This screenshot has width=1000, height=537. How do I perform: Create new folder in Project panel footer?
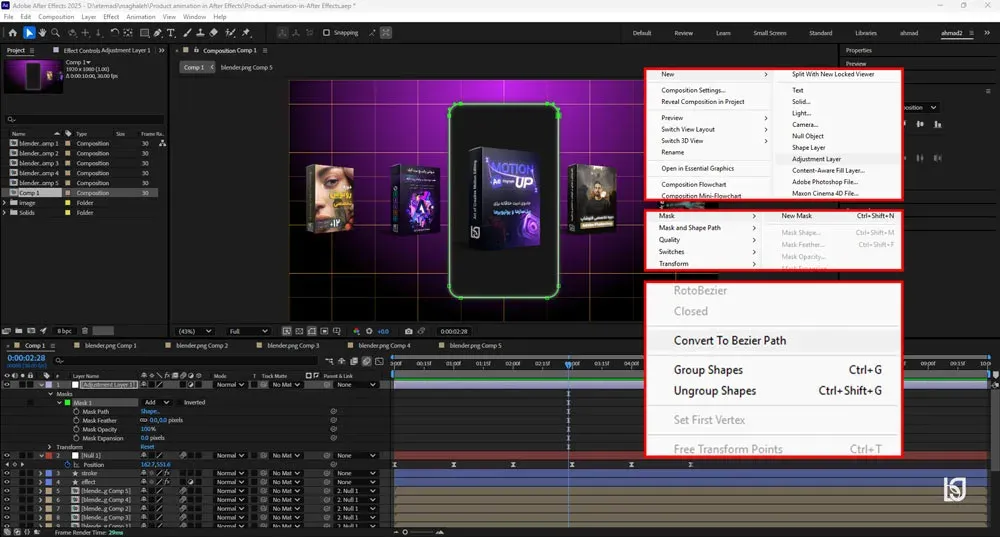[x=19, y=331]
